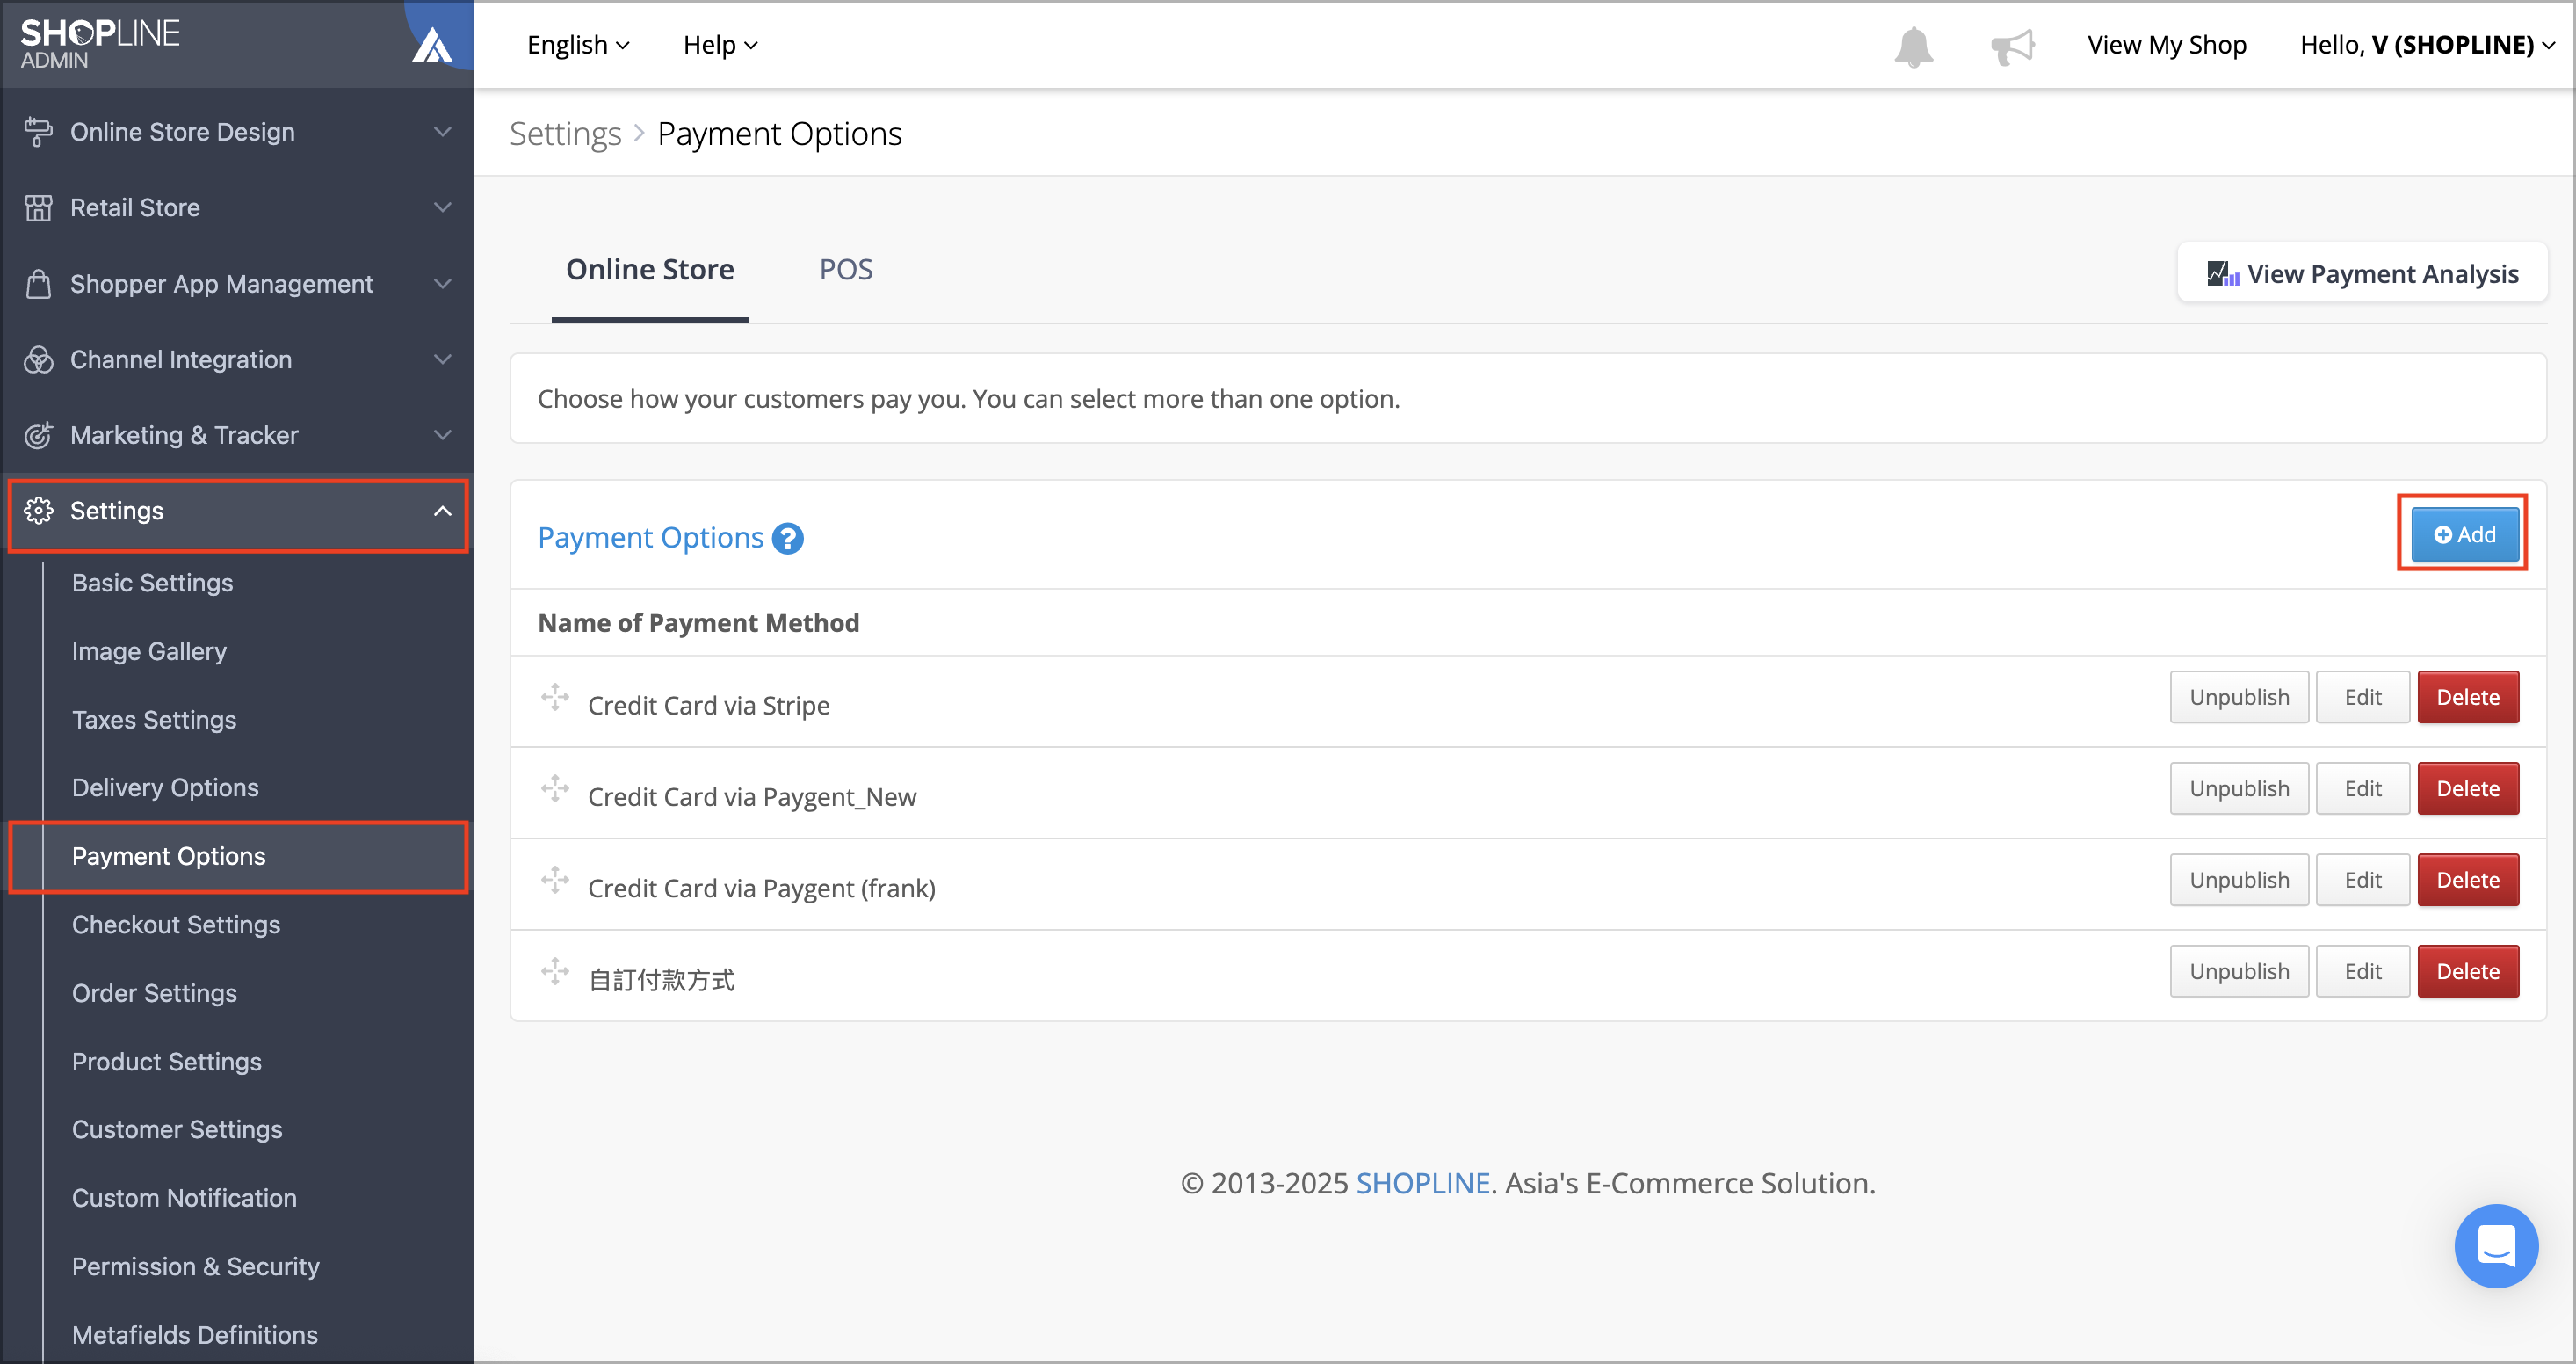2576x1364 pixels.
Task: Open Order Settings in the sidebar
Action: [154, 993]
